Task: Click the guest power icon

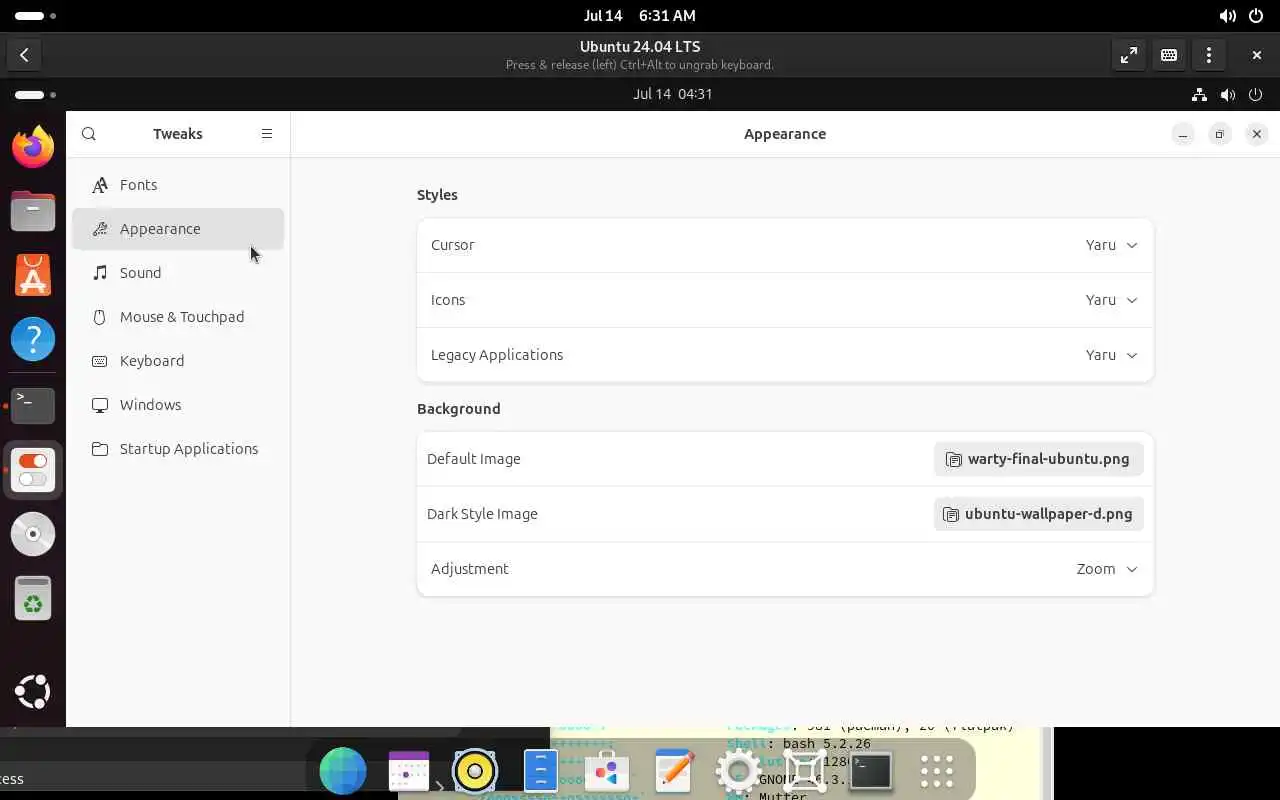Action: (x=1256, y=94)
